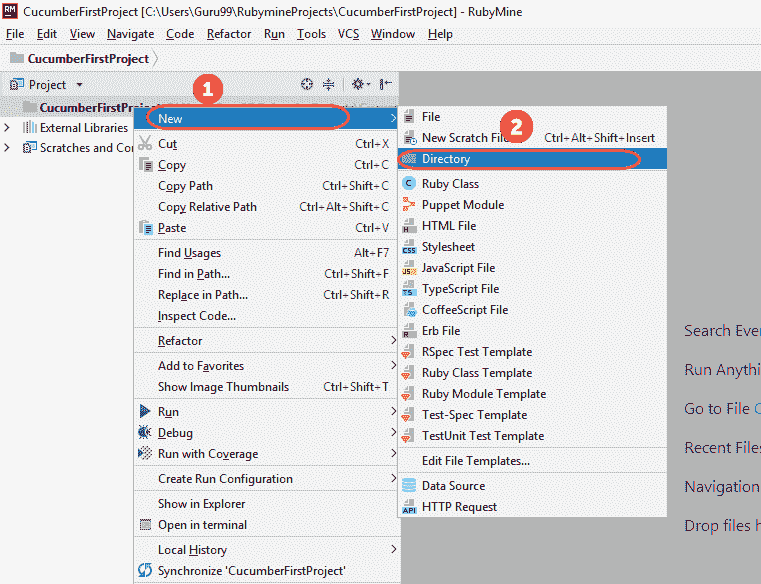Select External Libraries in project tree
761x584 pixels.
tap(83, 128)
